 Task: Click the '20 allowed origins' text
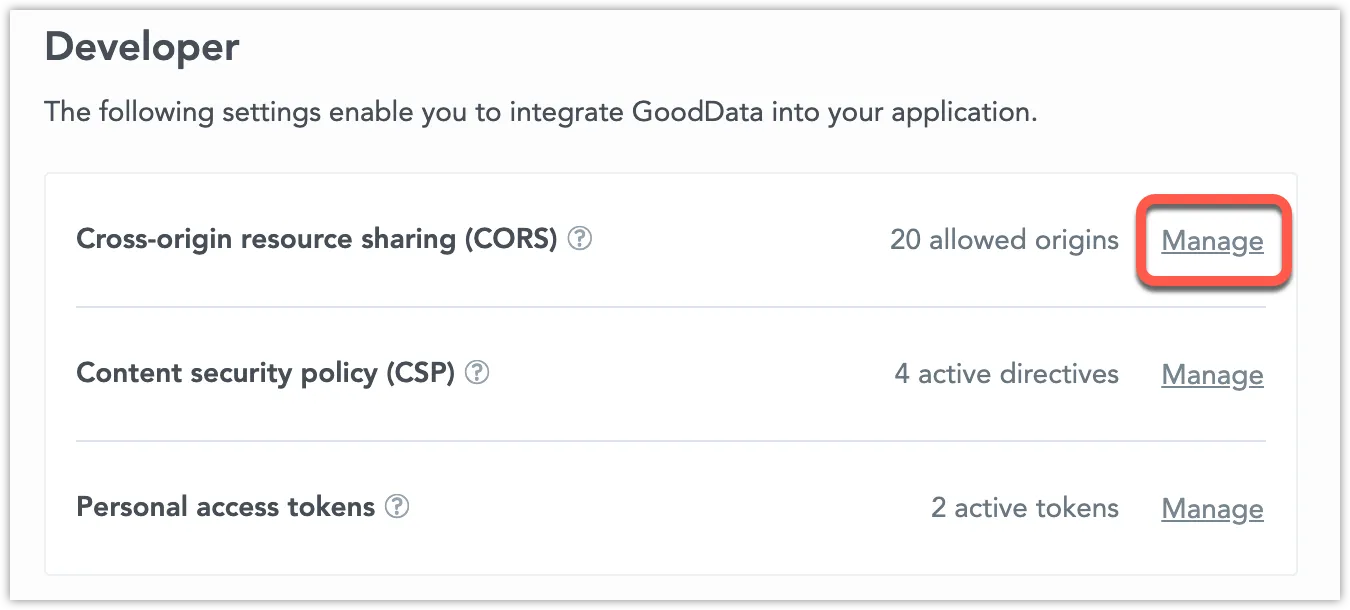click(x=1004, y=239)
